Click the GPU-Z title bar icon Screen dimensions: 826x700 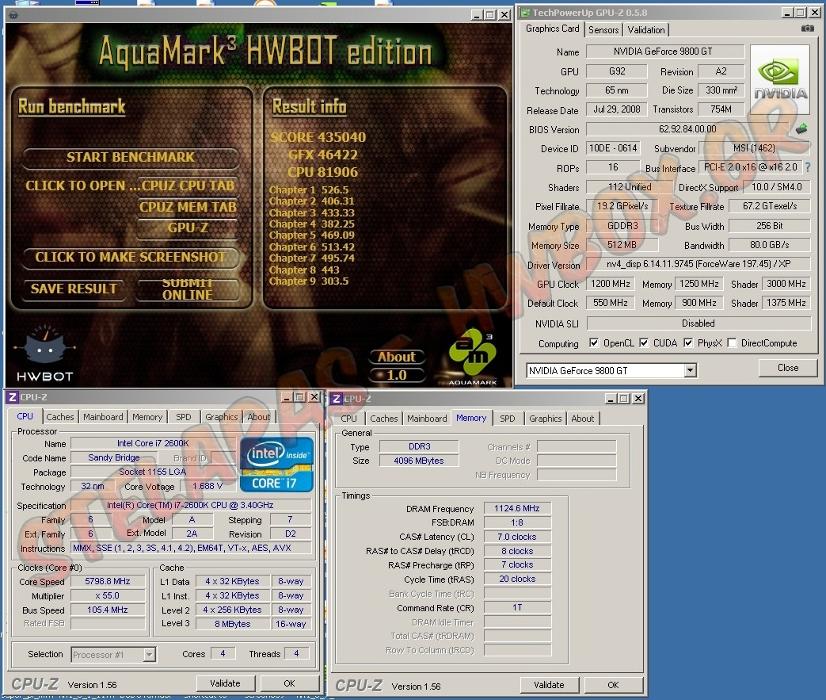[525, 13]
